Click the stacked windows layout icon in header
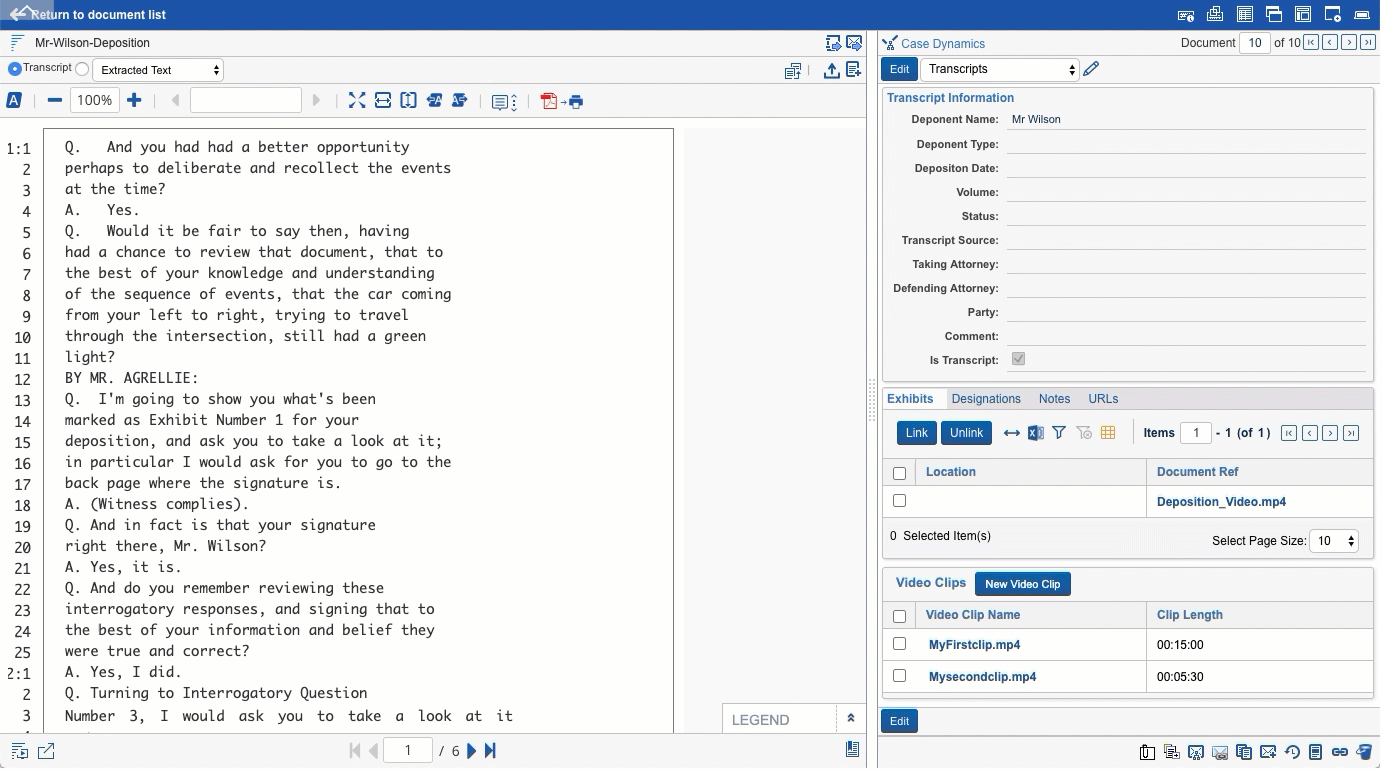Image resolution: width=1382 pixels, height=771 pixels. click(x=1274, y=14)
